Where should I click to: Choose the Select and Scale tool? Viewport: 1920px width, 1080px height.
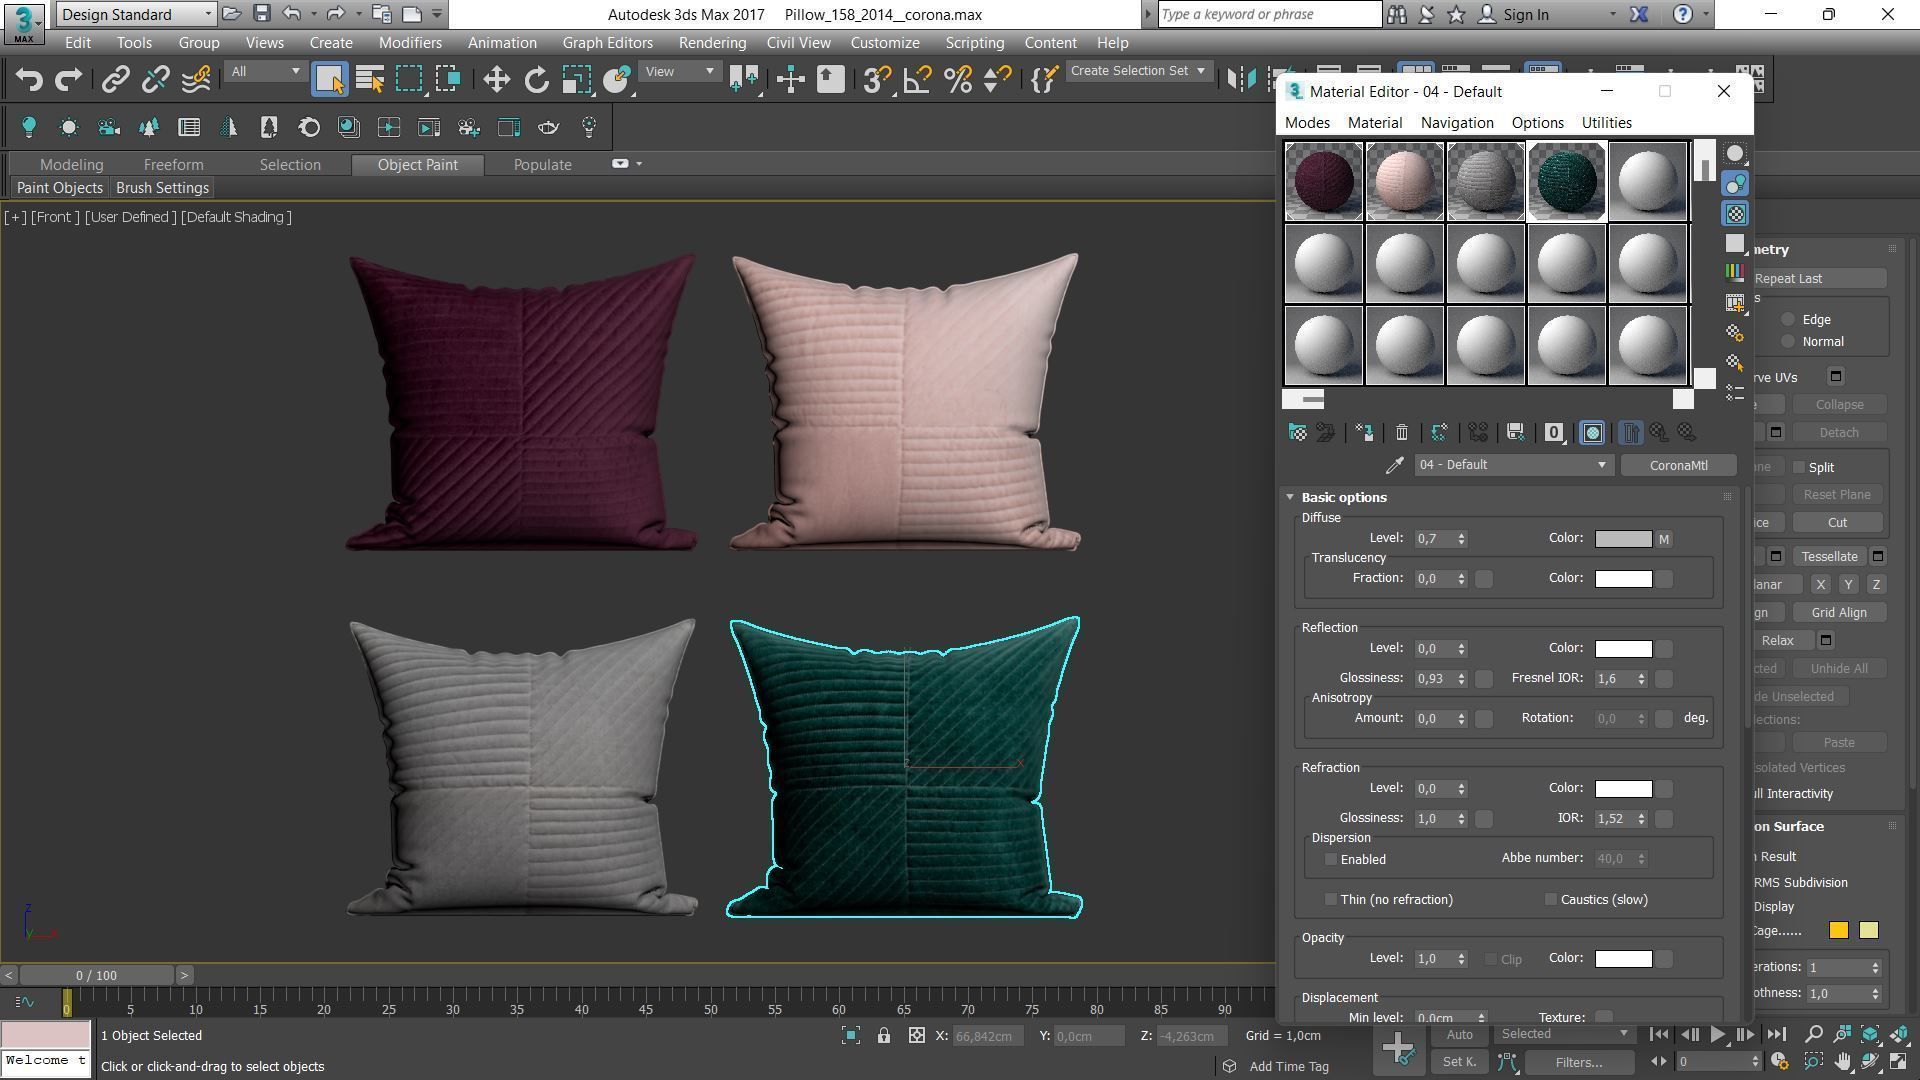click(x=576, y=79)
